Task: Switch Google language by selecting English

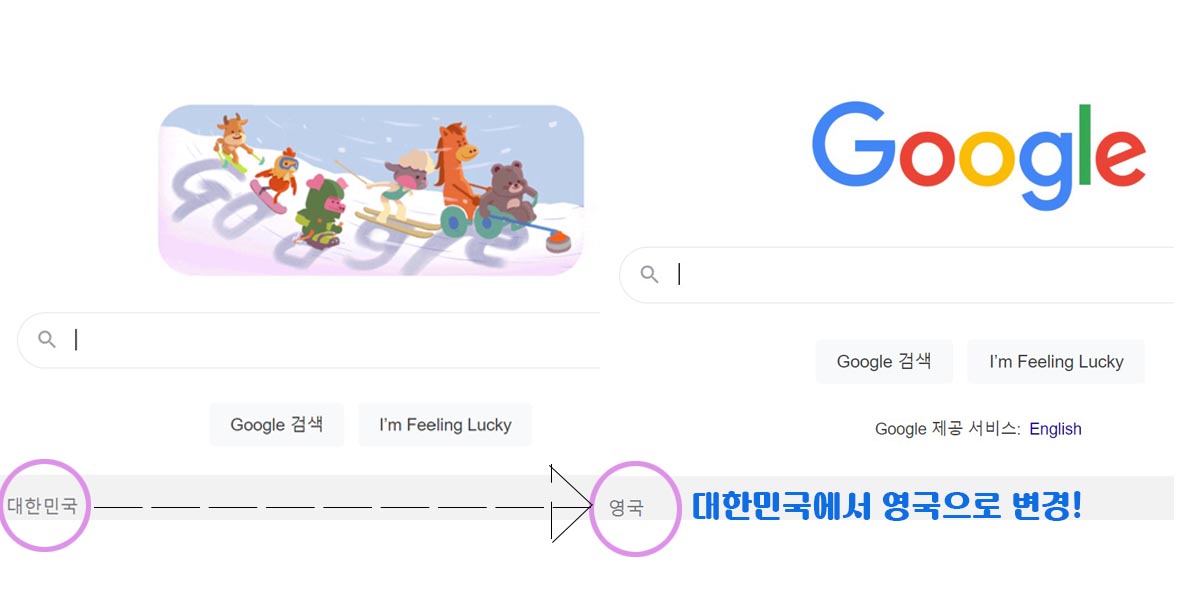Action: tap(1056, 428)
